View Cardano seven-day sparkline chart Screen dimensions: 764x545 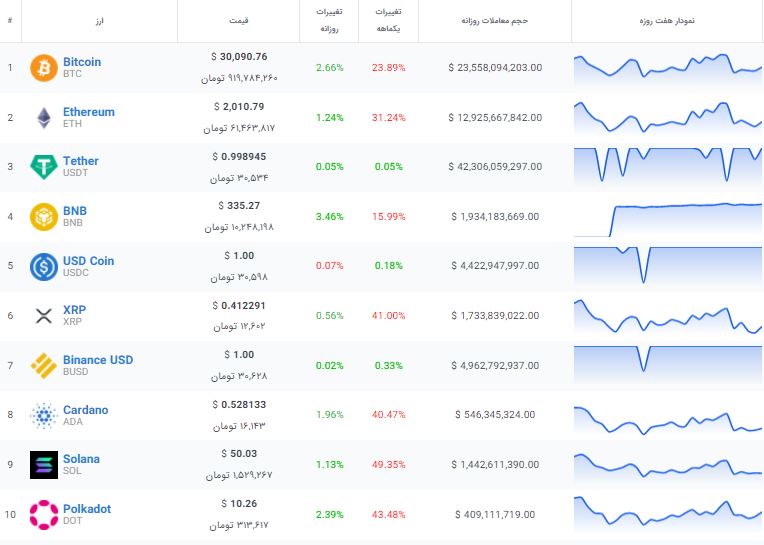tap(668, 420)
